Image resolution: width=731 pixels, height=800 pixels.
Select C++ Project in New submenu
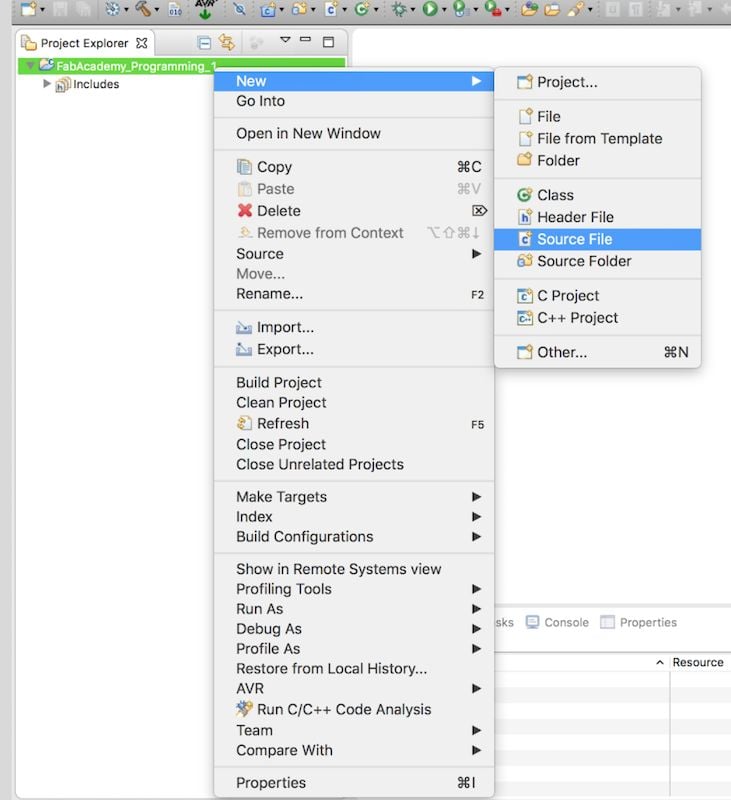coord(597,318)
